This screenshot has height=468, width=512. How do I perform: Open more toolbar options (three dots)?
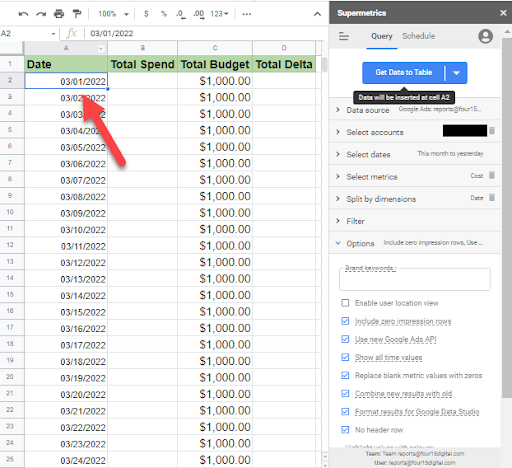pyautogui.click(x=247, y=14)
